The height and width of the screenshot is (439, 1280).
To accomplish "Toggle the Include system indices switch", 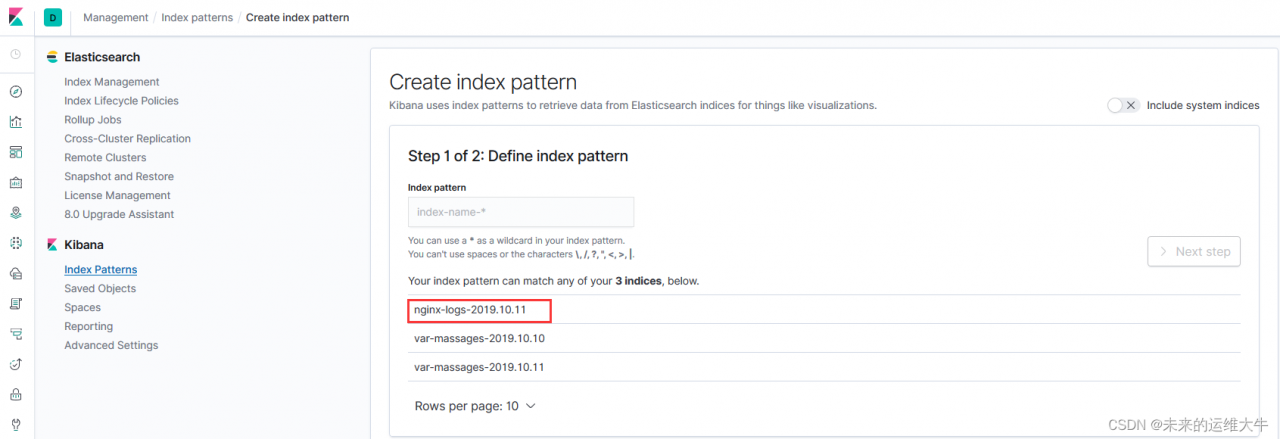I will (x=1123, y=105).
